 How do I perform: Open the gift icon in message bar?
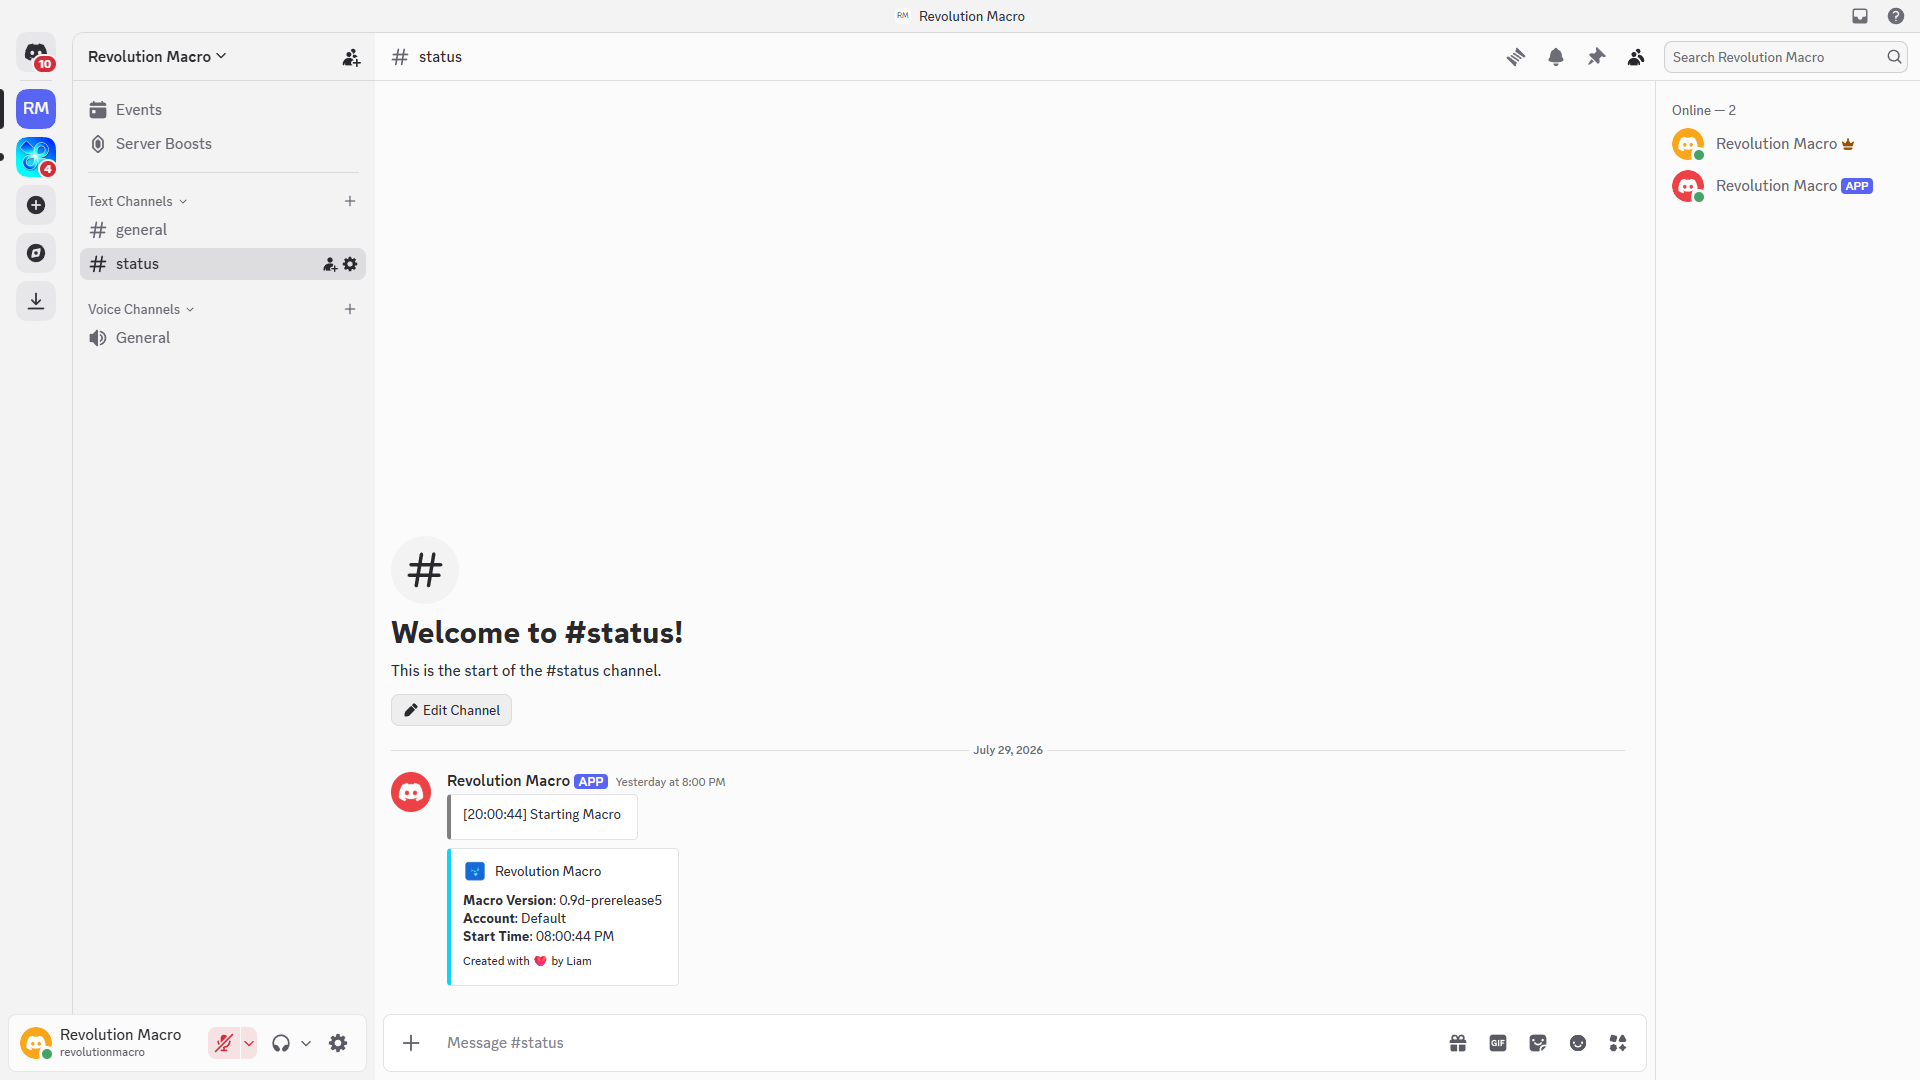pyautogui.click(x=1458, y=1043)
